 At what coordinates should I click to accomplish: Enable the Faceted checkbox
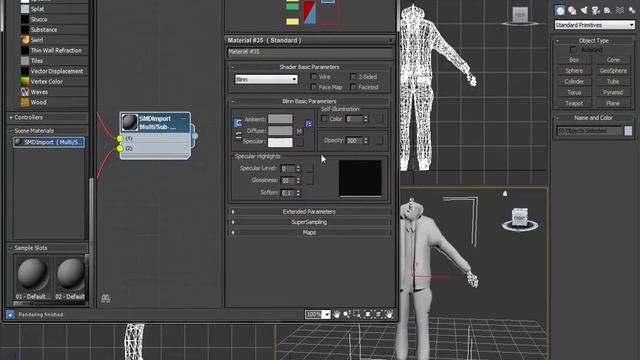point(353,87)
